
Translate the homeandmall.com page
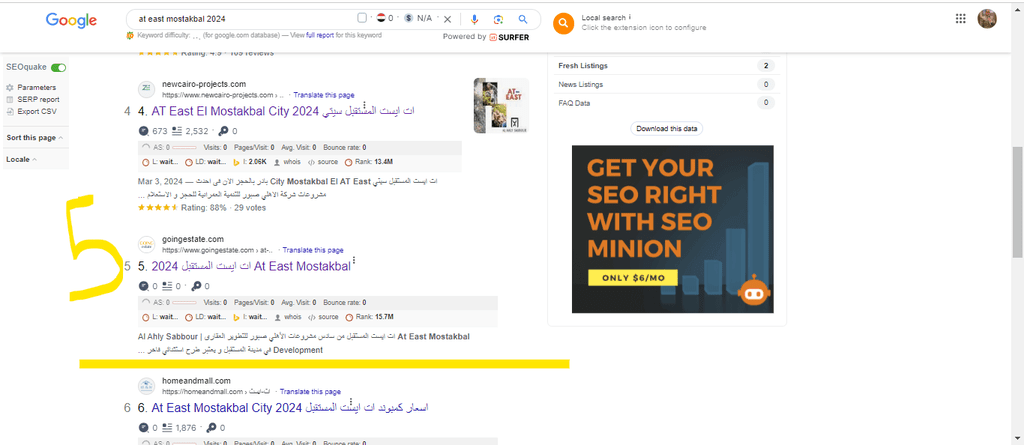[x=310, y=392]
